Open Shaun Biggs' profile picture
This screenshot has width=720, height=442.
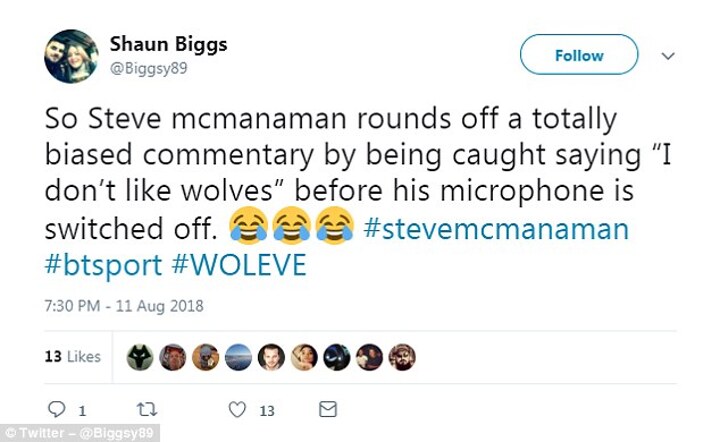tap(71, 56)
